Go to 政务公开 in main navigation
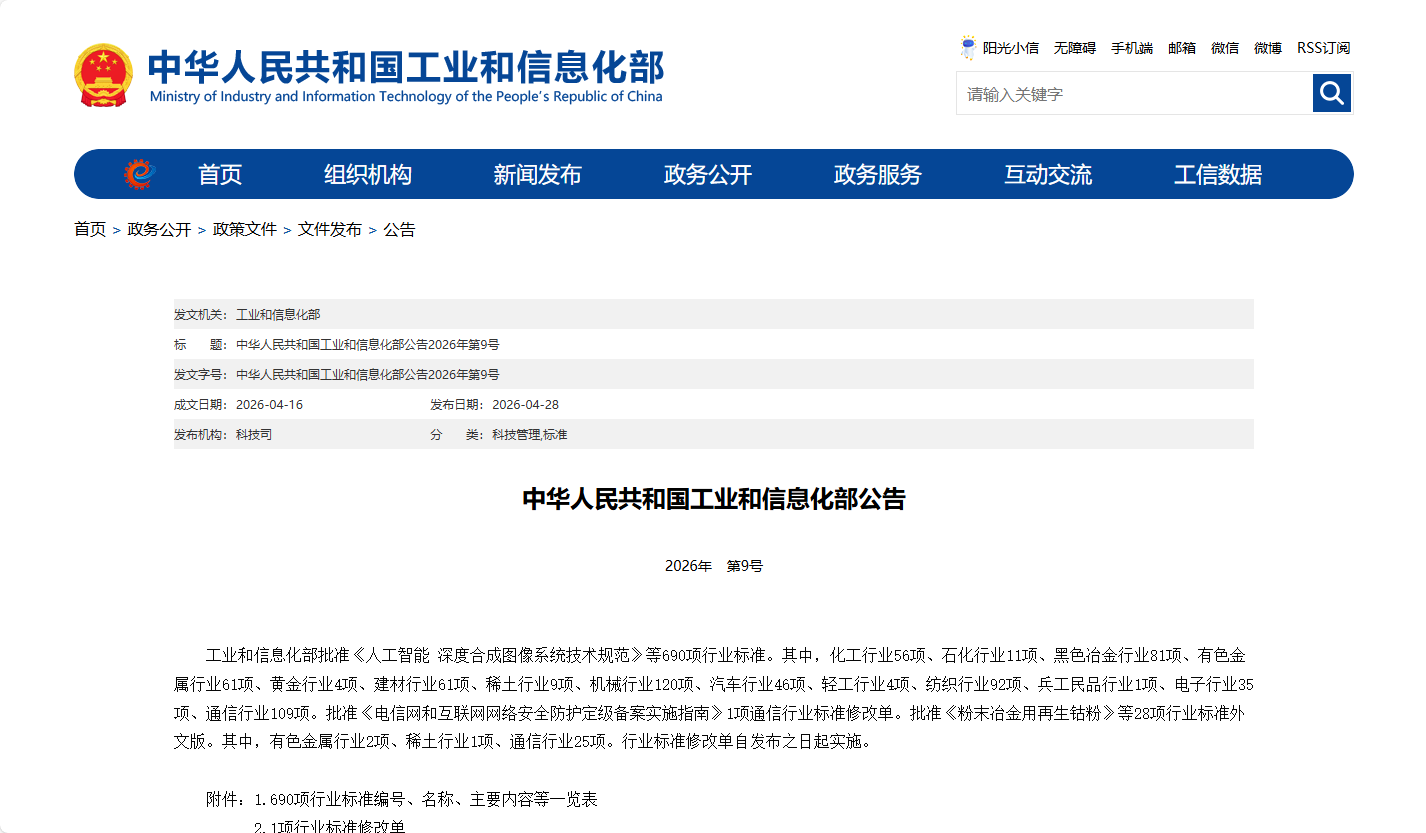1426x833 pixels. [708, 175]
